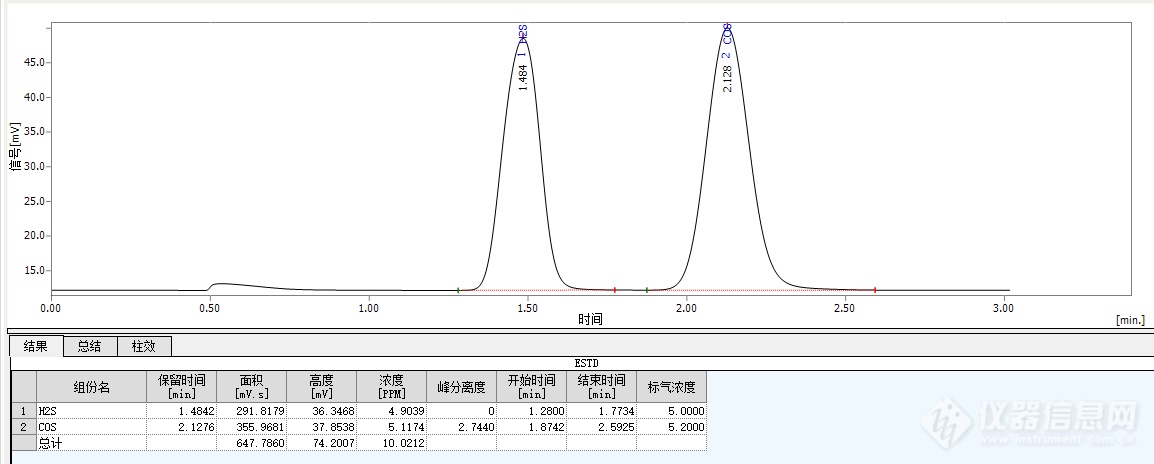Click the 峰分离度 column header
The width and height of the screenshot is (1154, 464).
pyautogui.click(x=461, y=387)
